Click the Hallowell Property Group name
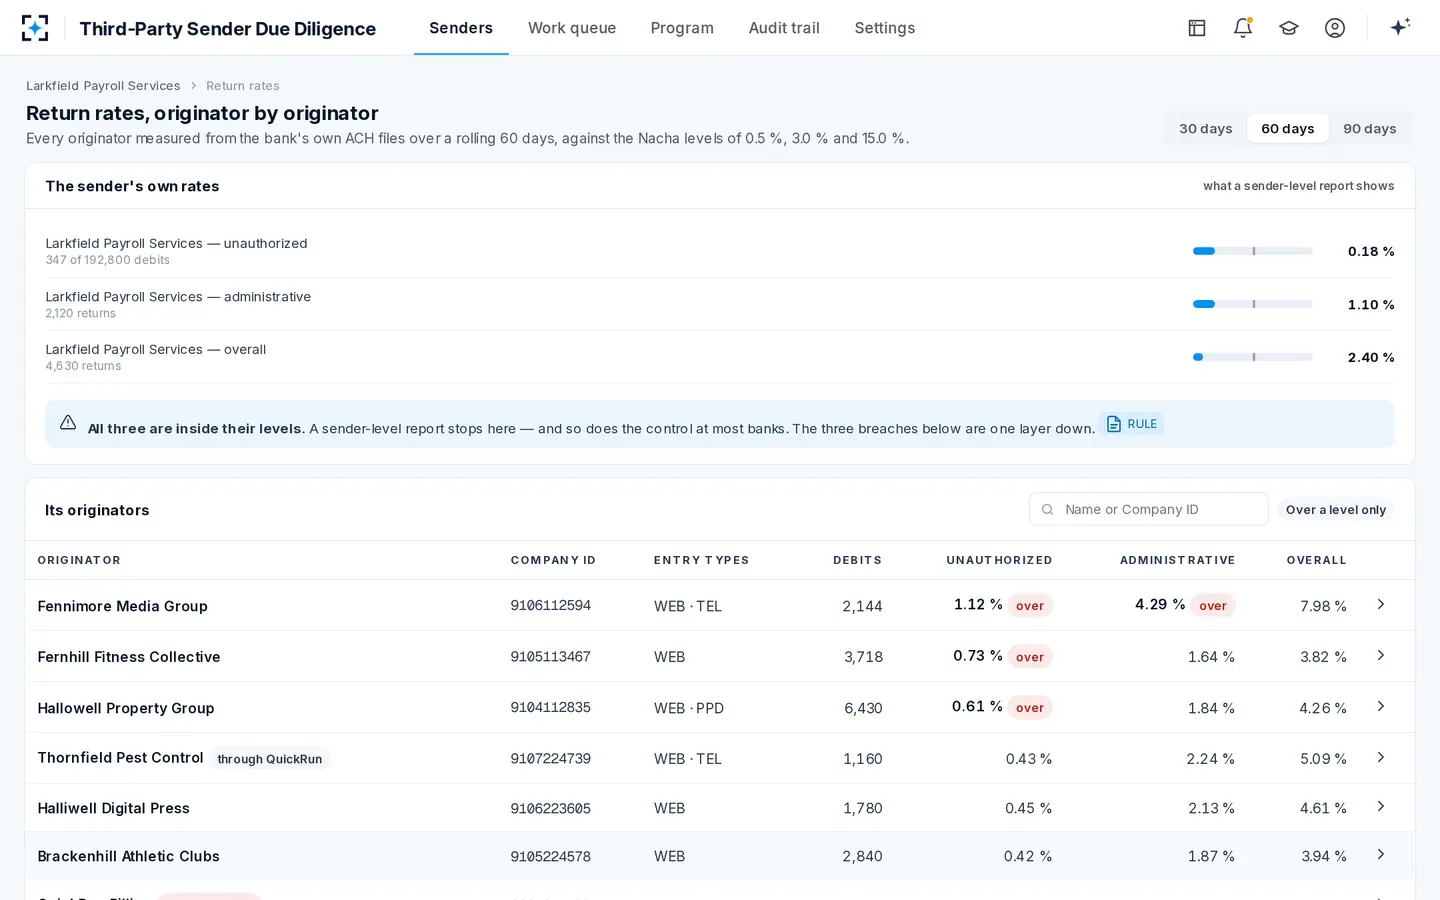This screenshot has height=900, width=1440. tap(126, 708)
